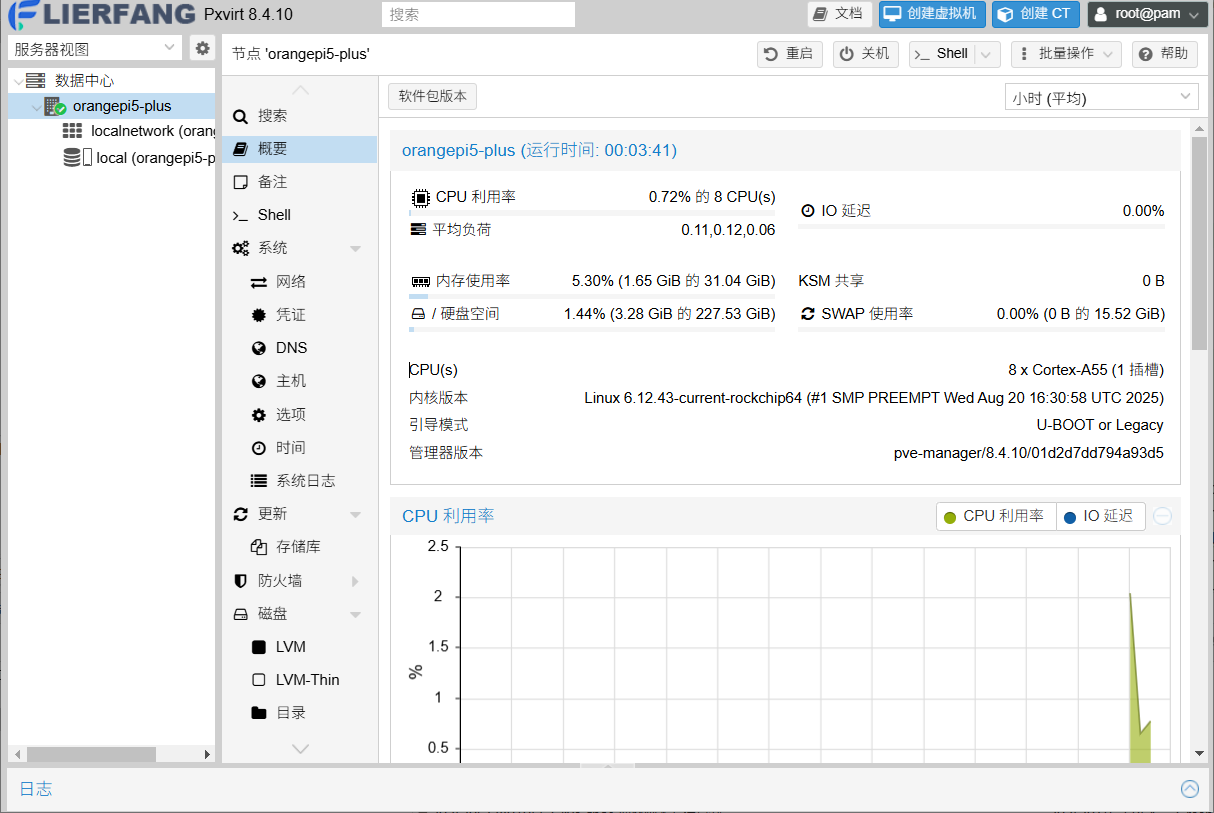Click the top search input field
This screenshot has height=813, width=1214.
tap(478, 14)
